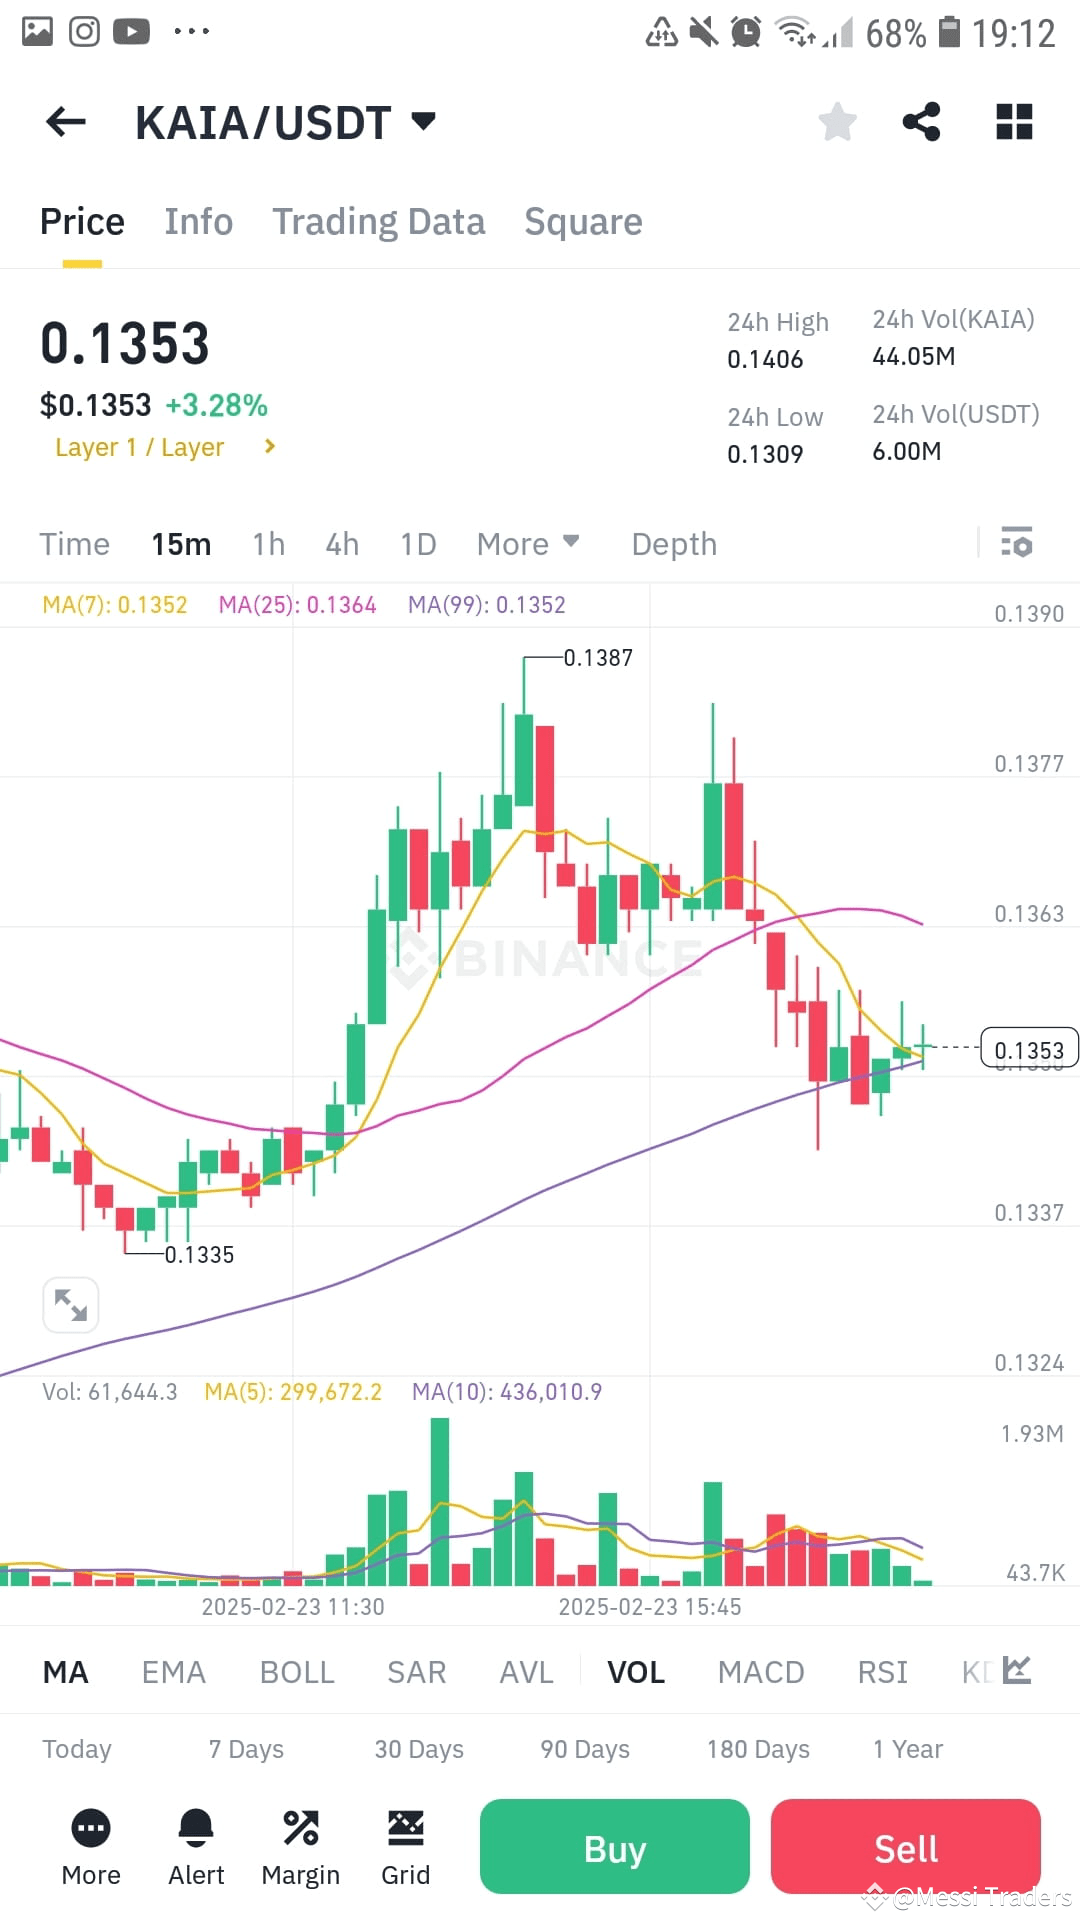The image size is (1080, 1920).
Task: Expand the More timeframe dropdown
Action: (x=528, y=543)
